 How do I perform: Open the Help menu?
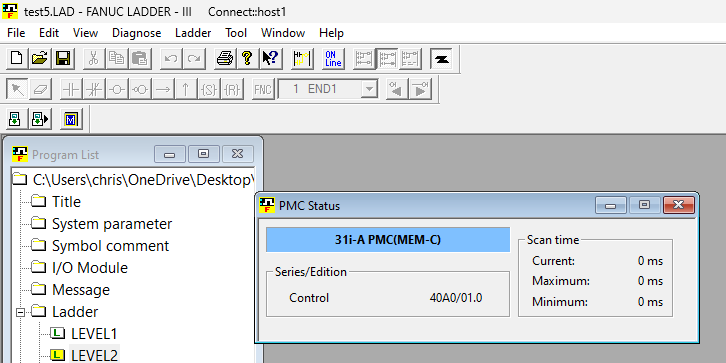point(332,33)
